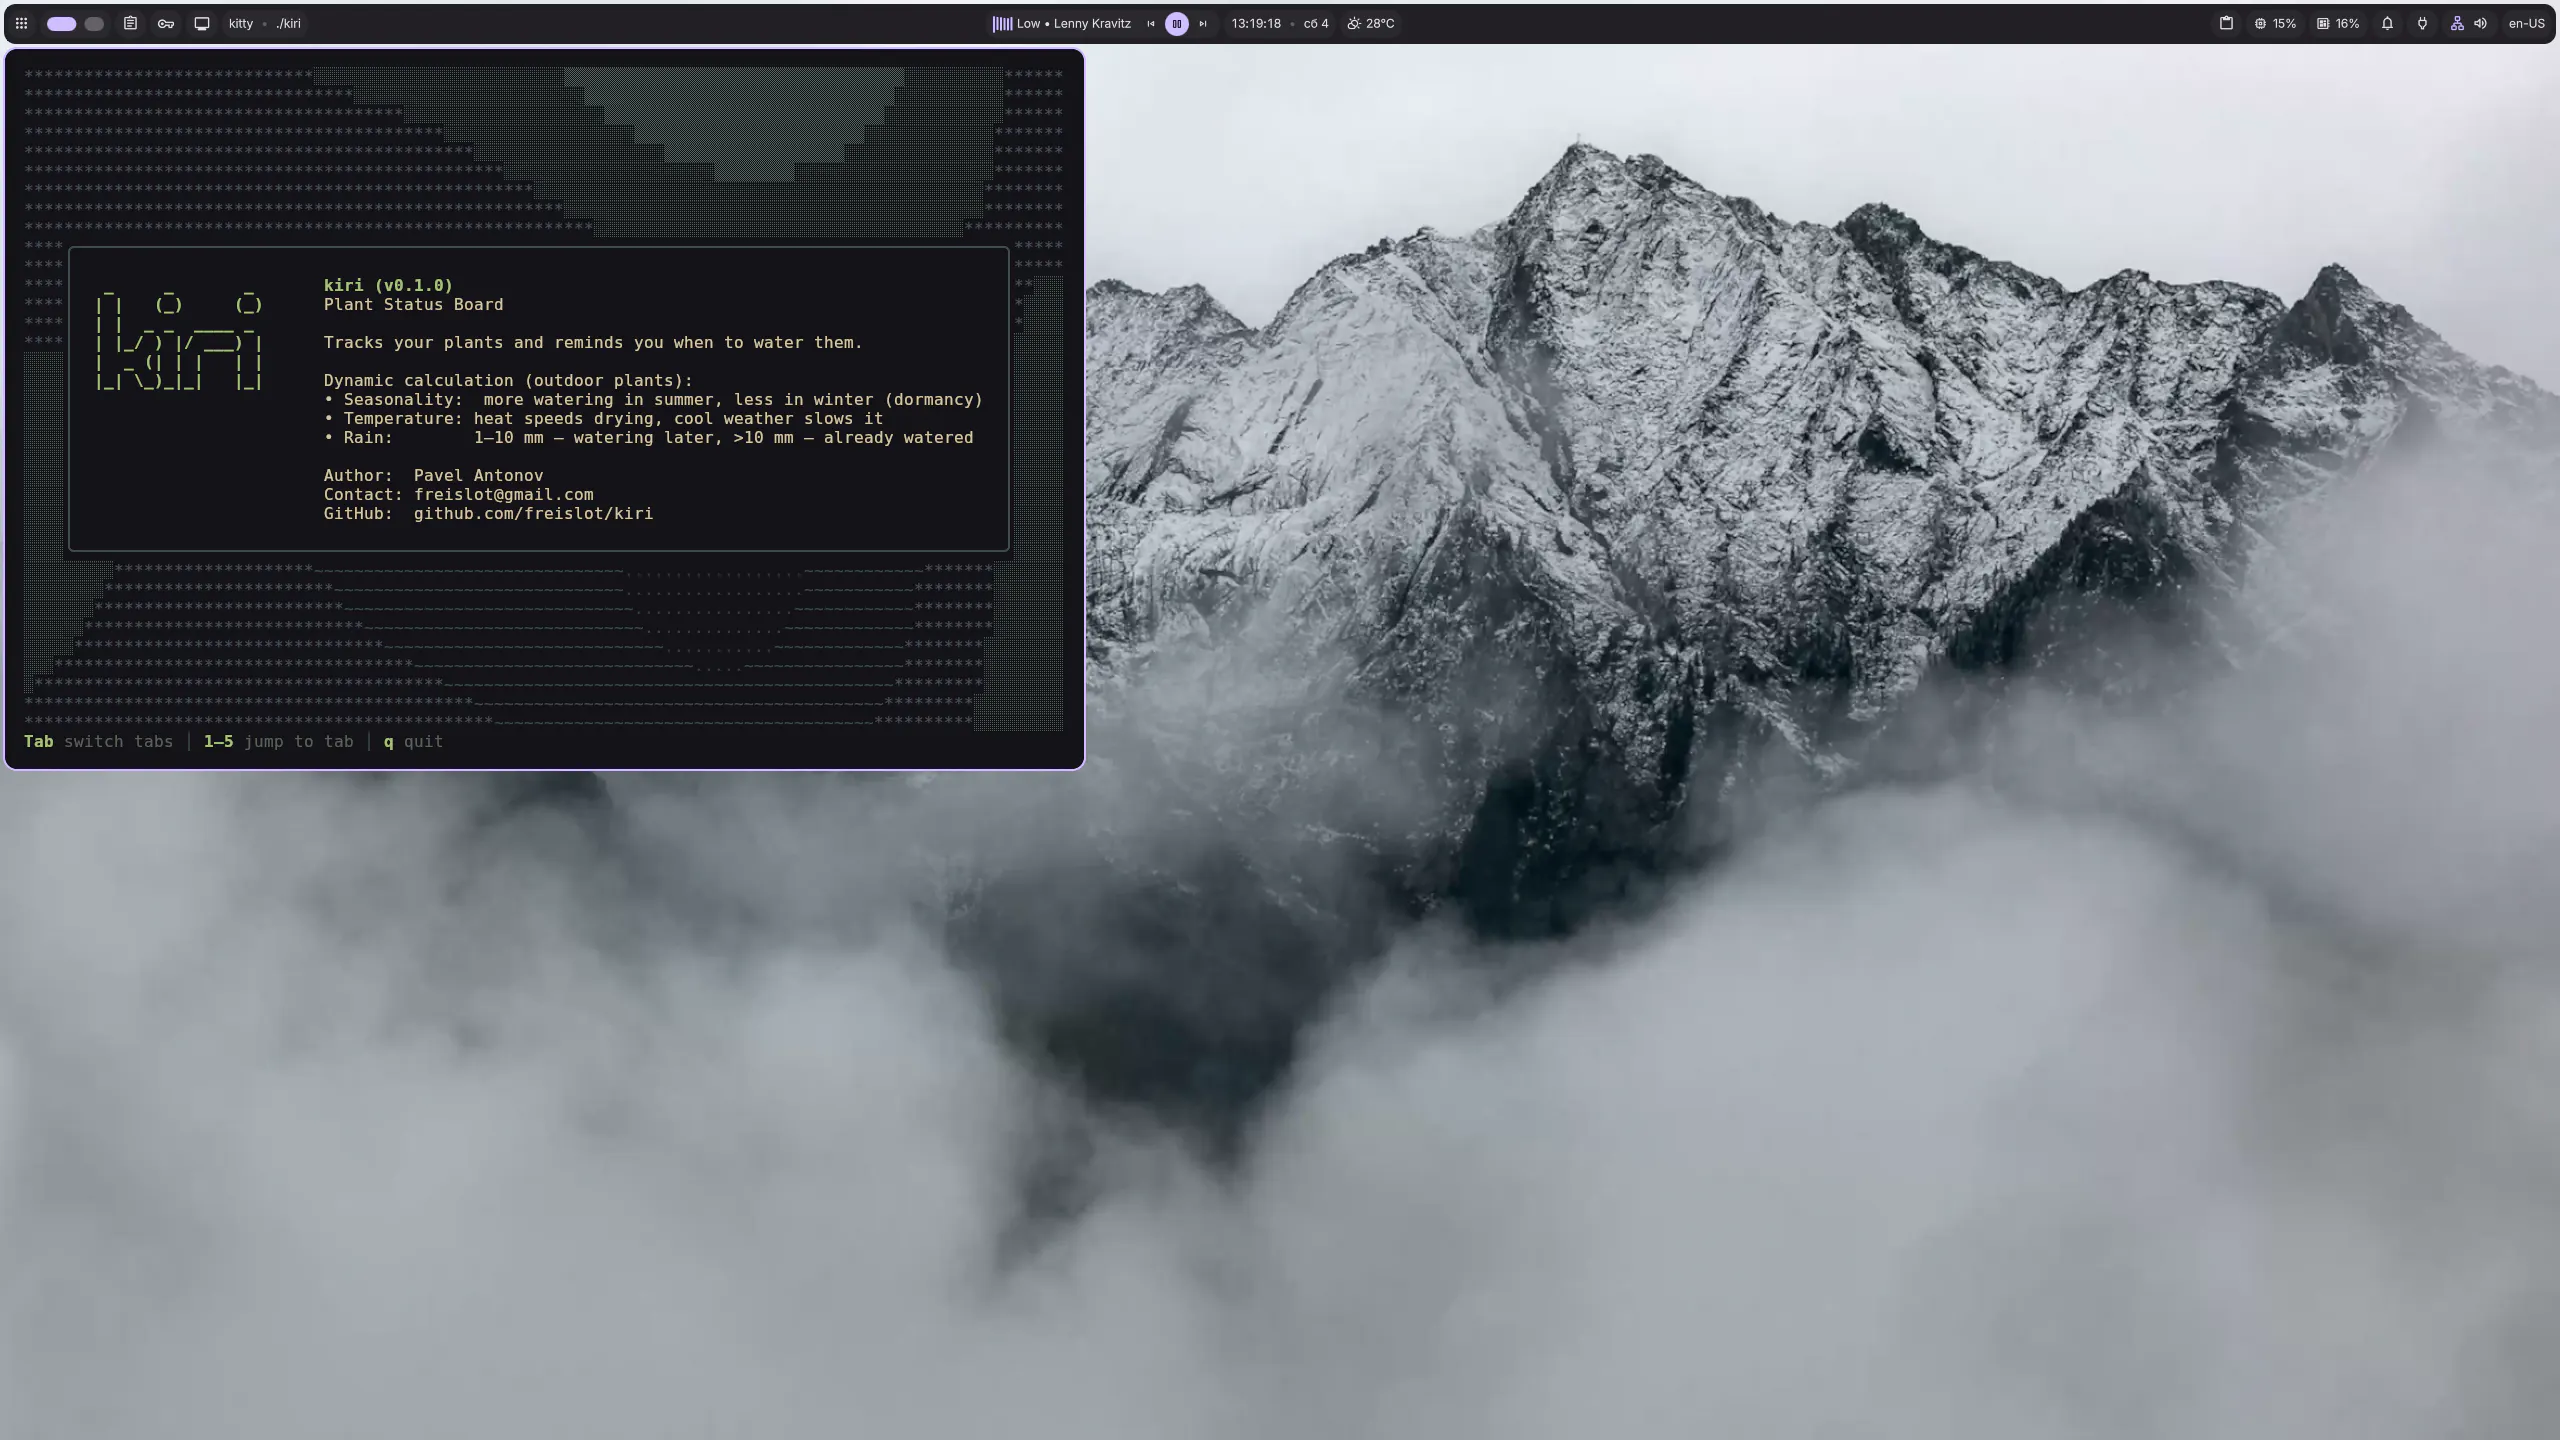This screenshot has height=1440, width=2560.
Task: Click the sun weather icon
Action: pyautogui.click(x=1354, y=23)
